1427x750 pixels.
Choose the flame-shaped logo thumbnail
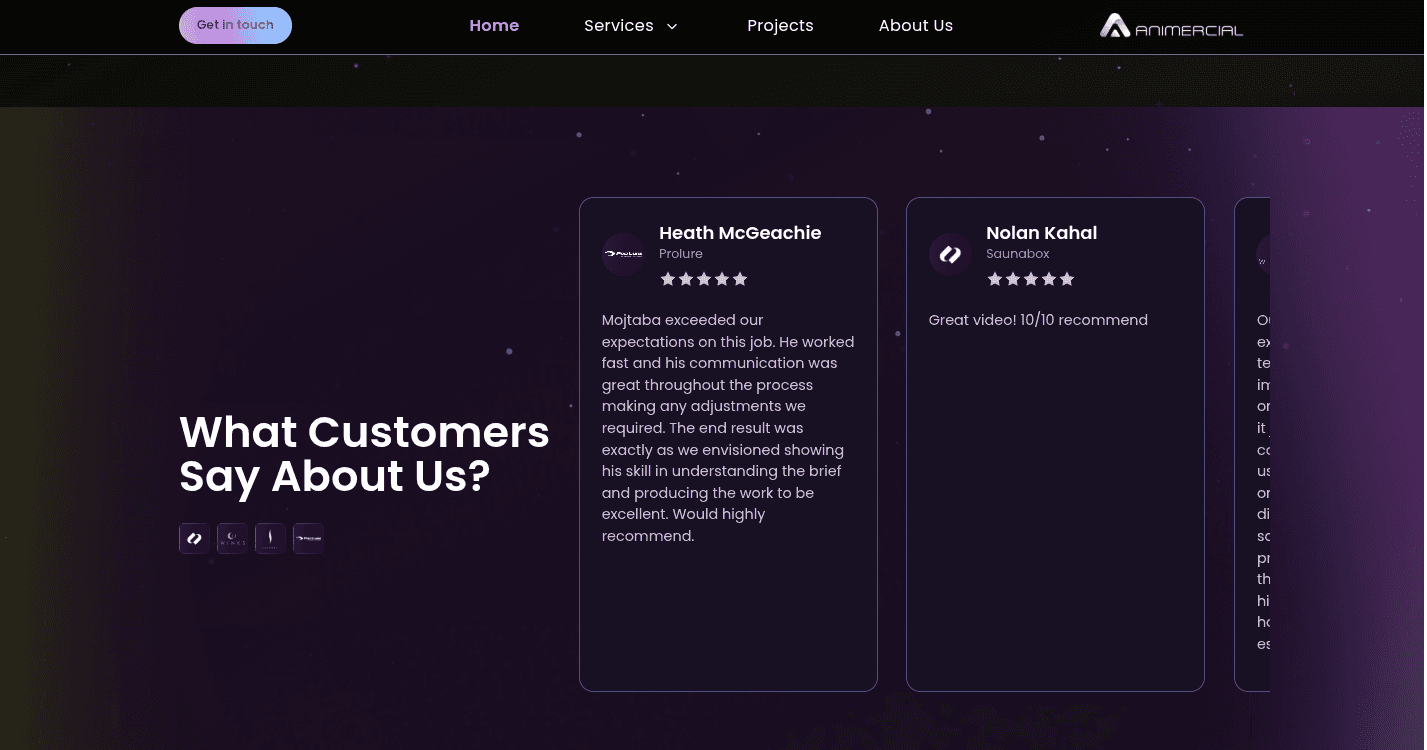pos(270,538)
